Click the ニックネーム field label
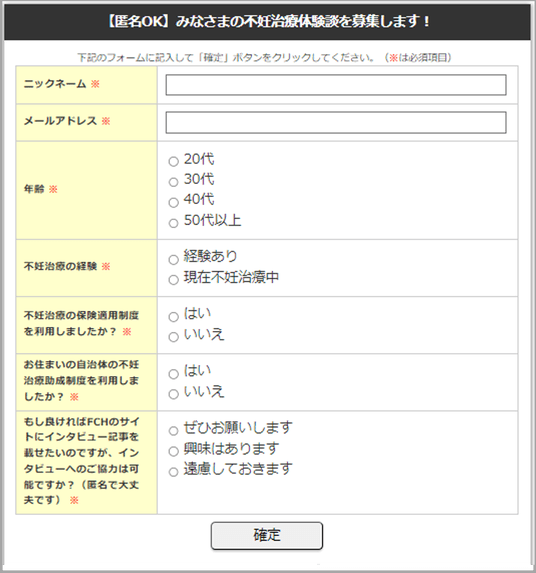This screenshot has width=536, height=573. coord(55,84)
